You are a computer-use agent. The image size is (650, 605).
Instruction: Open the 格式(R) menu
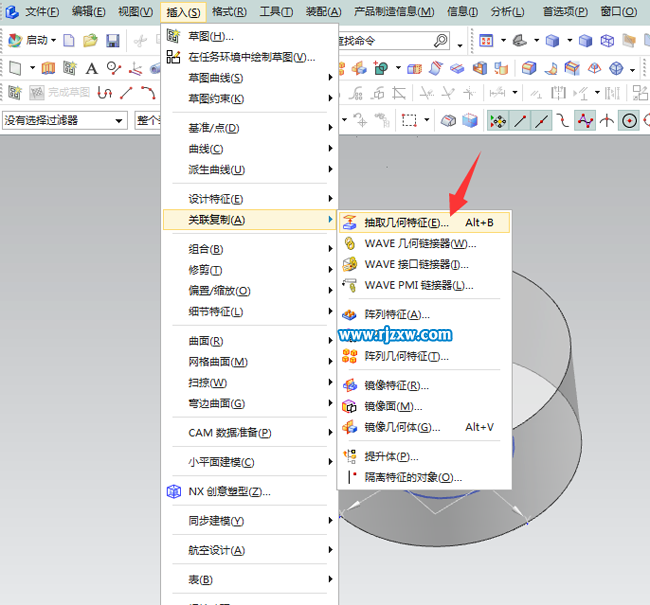click(229, 12)
